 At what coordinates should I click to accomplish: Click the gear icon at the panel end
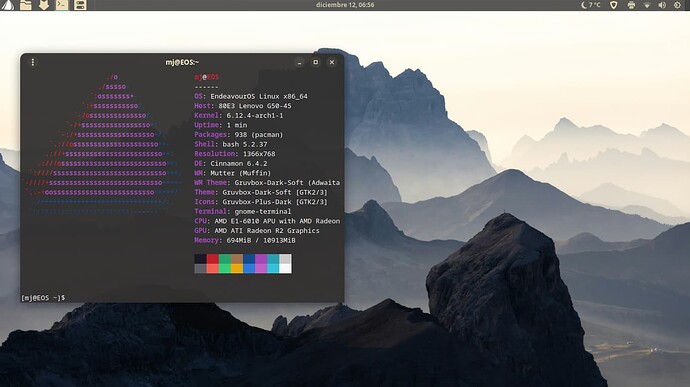(x=677, y=5)
